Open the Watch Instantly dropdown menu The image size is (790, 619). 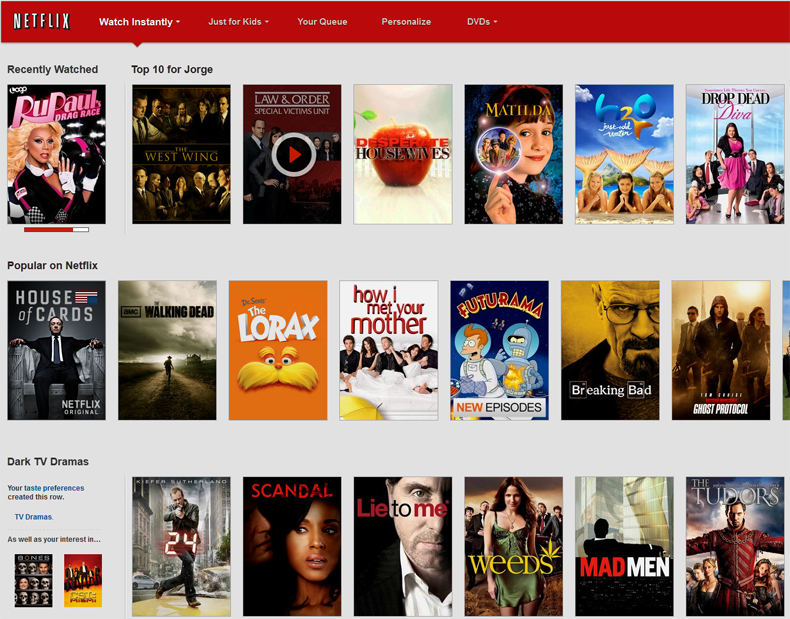pyautogui.click(x=139, y=22)
